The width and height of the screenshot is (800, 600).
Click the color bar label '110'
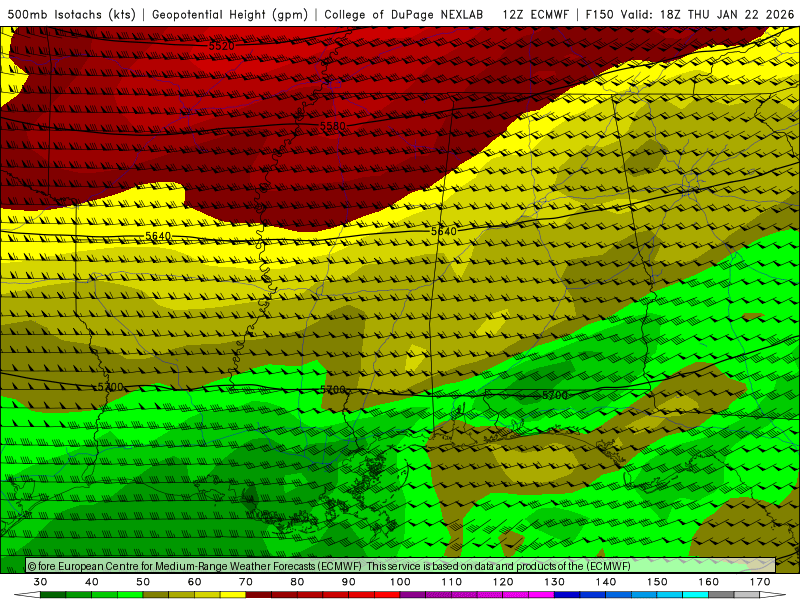452,582
